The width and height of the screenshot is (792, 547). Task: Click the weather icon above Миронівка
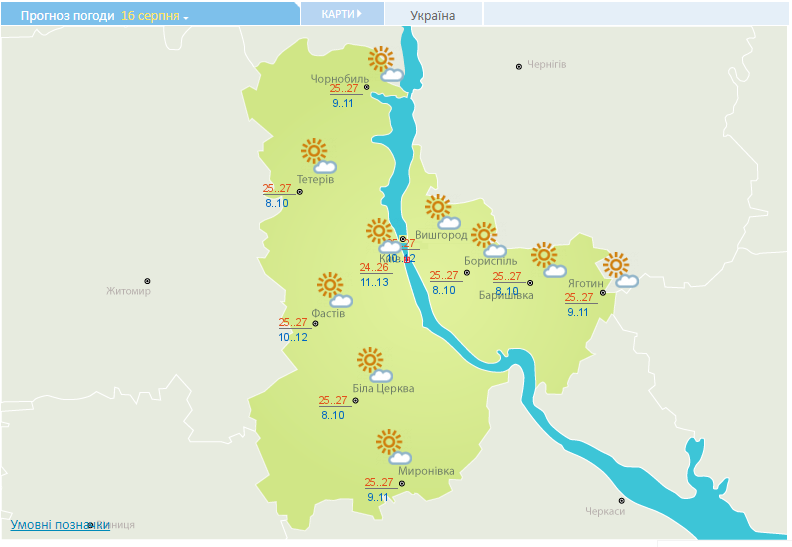393,446
